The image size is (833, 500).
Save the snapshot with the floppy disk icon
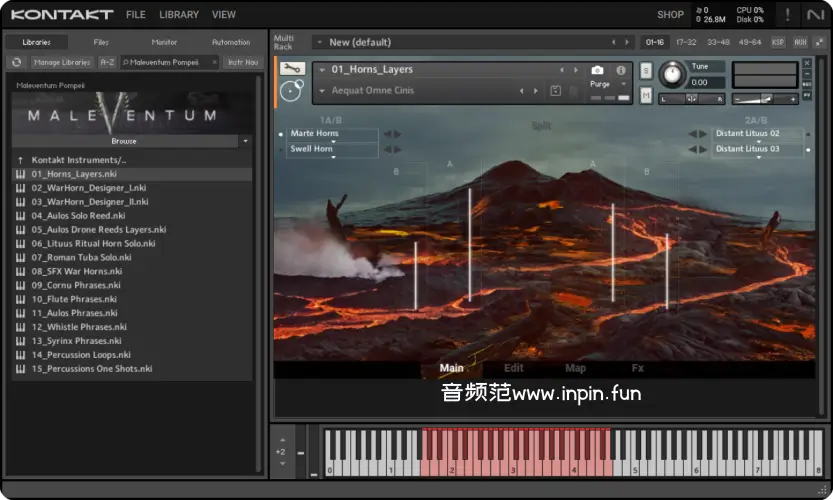coord(556,91)
